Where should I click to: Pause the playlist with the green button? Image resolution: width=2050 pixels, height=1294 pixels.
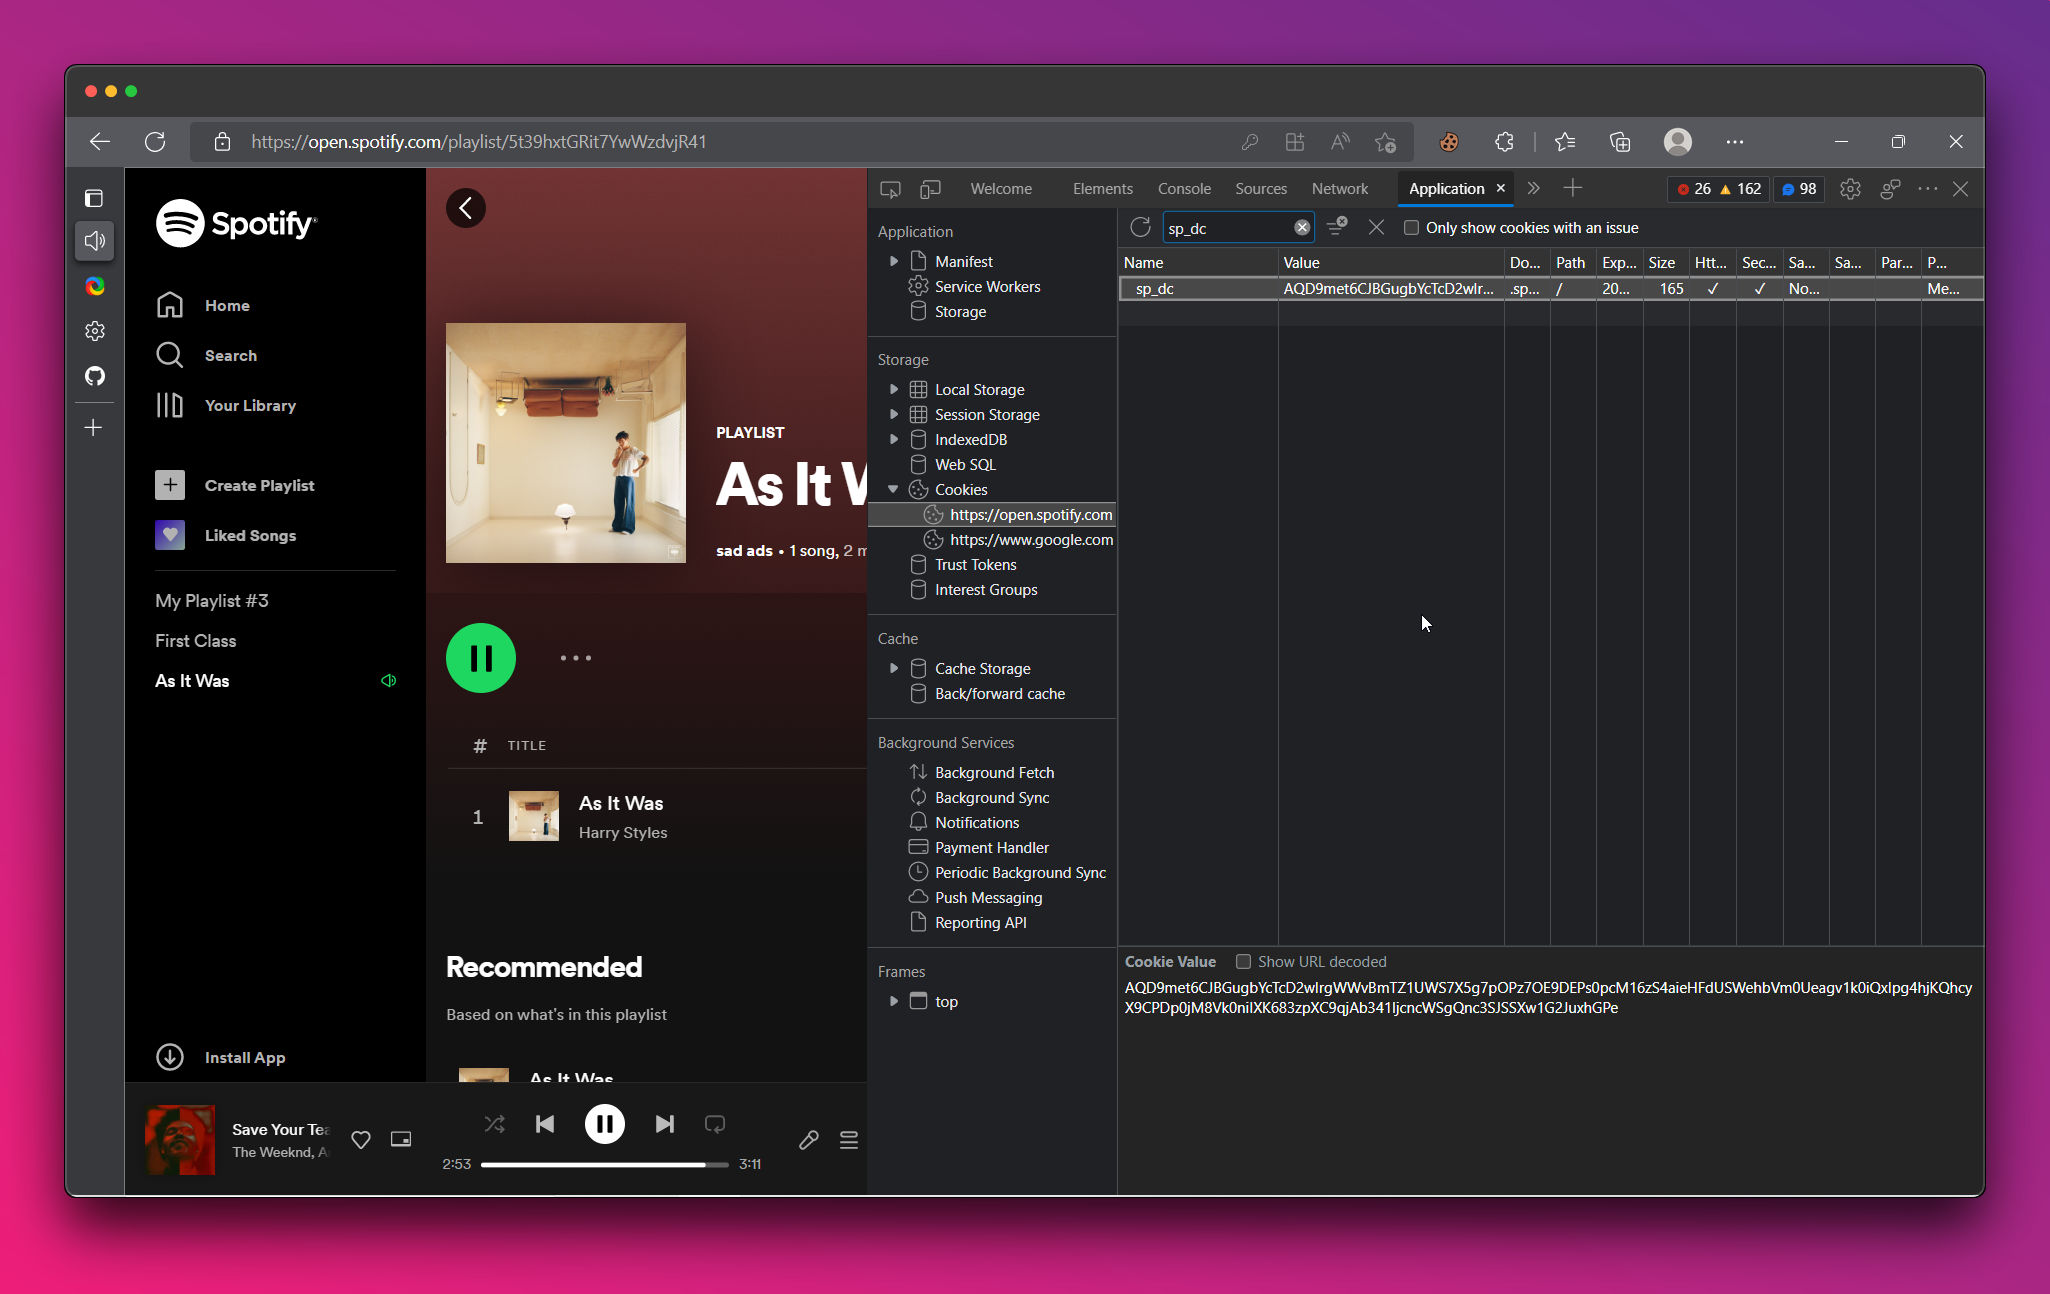(x=481, y=658)
